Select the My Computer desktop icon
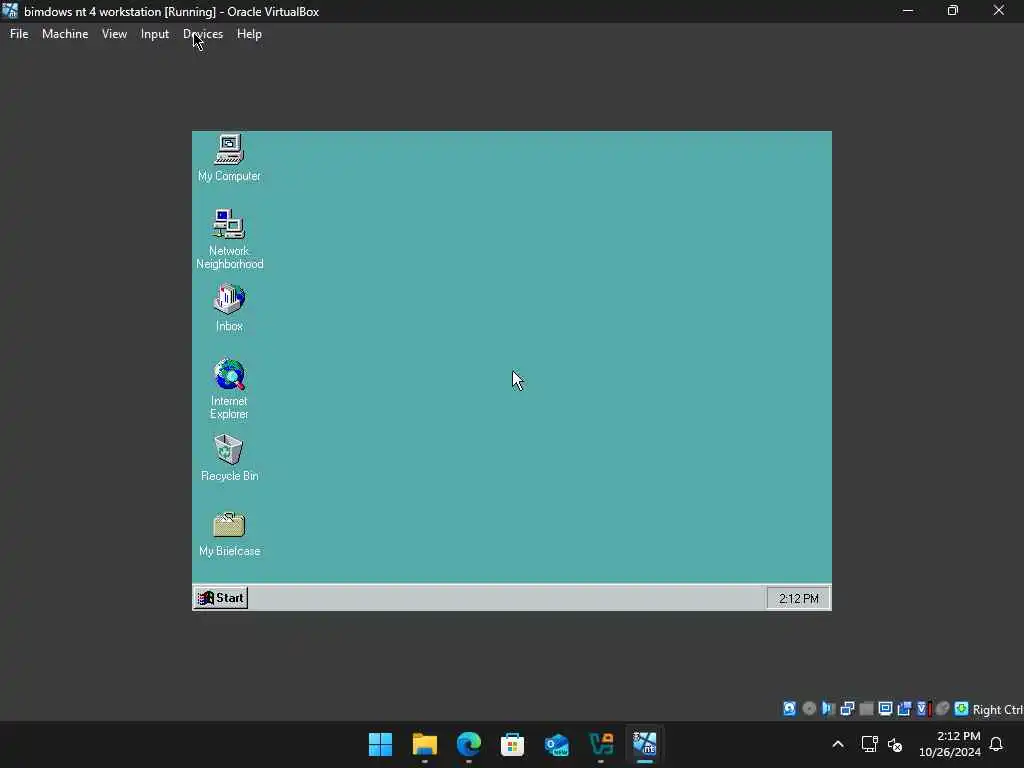 click(229, 158)
